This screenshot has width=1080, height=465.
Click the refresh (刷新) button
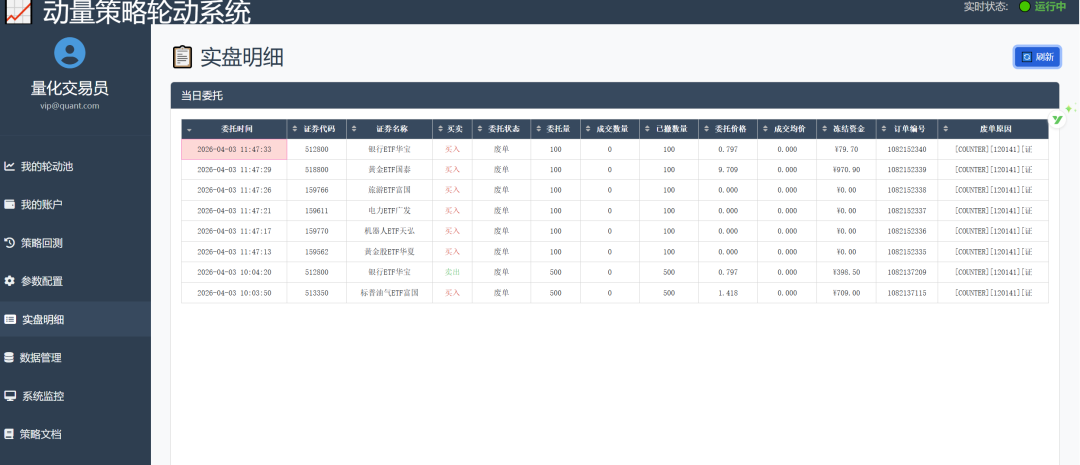[1037, 57]
